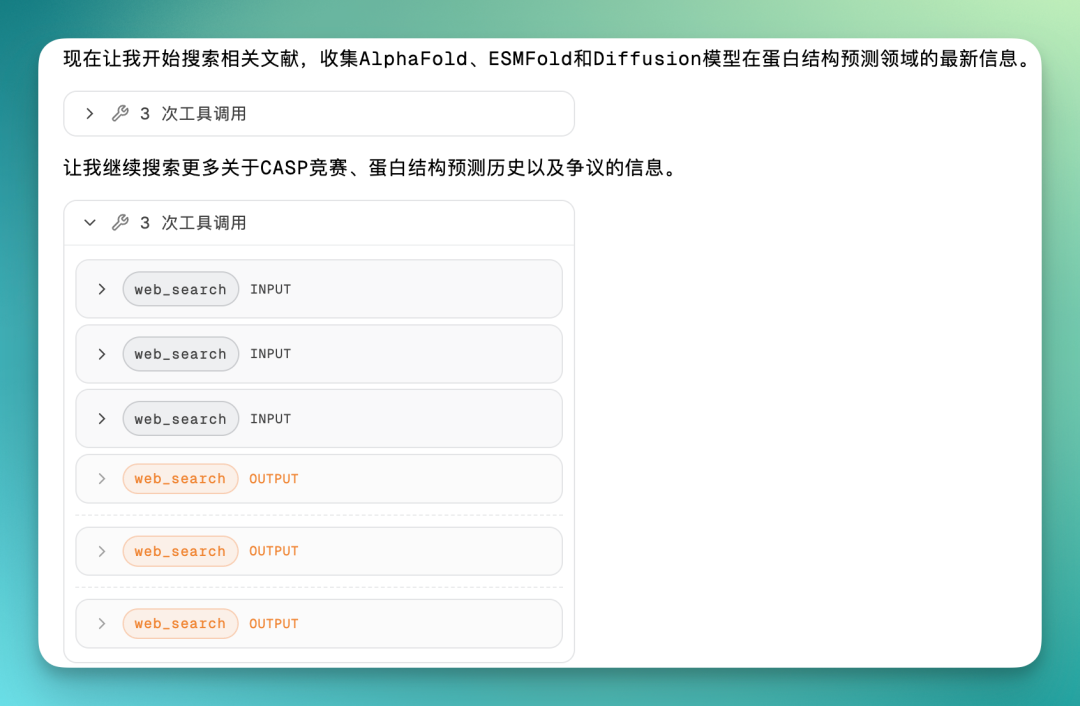1080x706 pixels.
Task: Click the INPUT label in the second web_search row
Action: tap(270, 354)
